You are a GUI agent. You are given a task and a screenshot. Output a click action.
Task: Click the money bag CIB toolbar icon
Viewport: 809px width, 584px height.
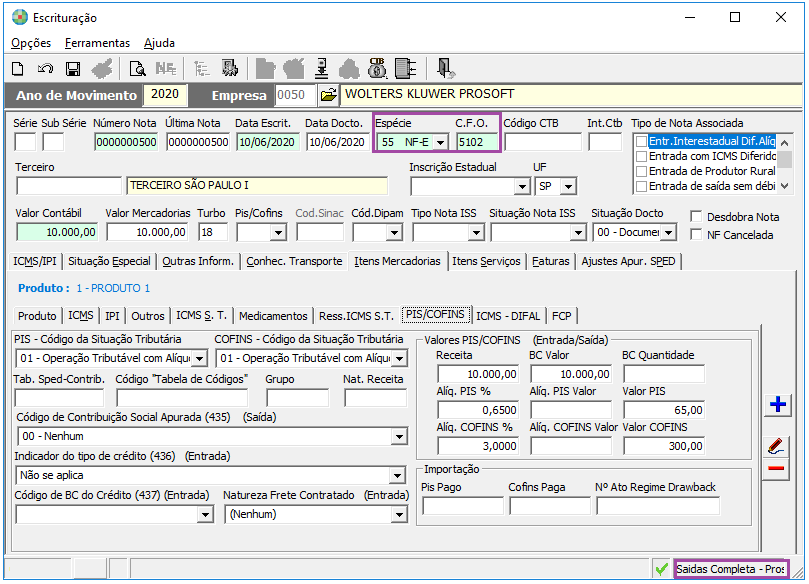pyautogui.click(x=377, y=69)
